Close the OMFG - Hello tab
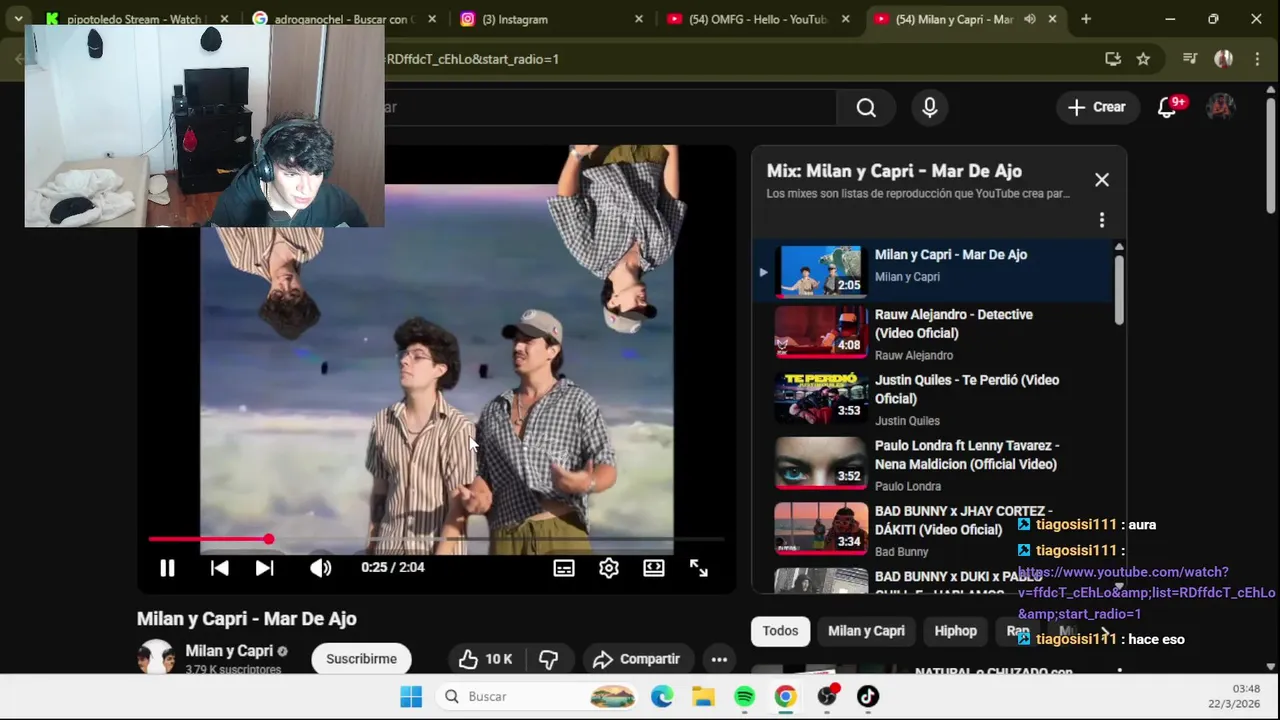Screen dimensions: 1280x720 (846, 19)
